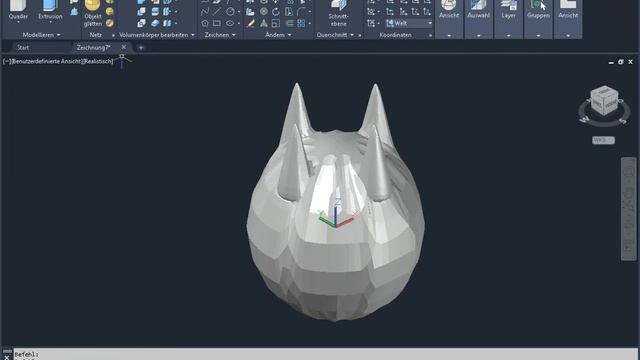Choose the ellipse tool in Zeichnen panel
The image size is (640, 360).
[x=230, y=24]
